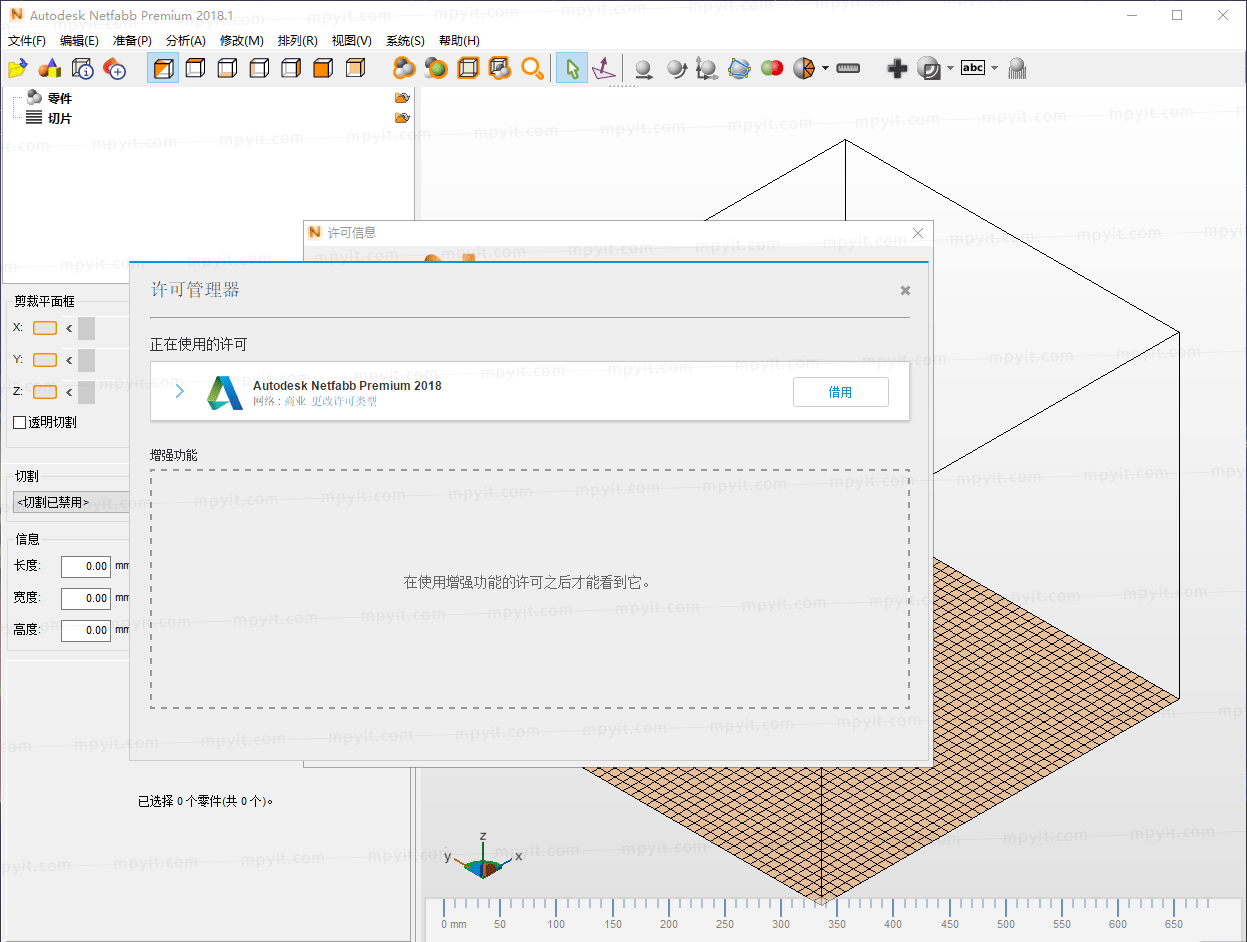The width and height of the screenshot is (1247, 942).
Task: Click the purple align-to-plane icon
Action: 604,68
